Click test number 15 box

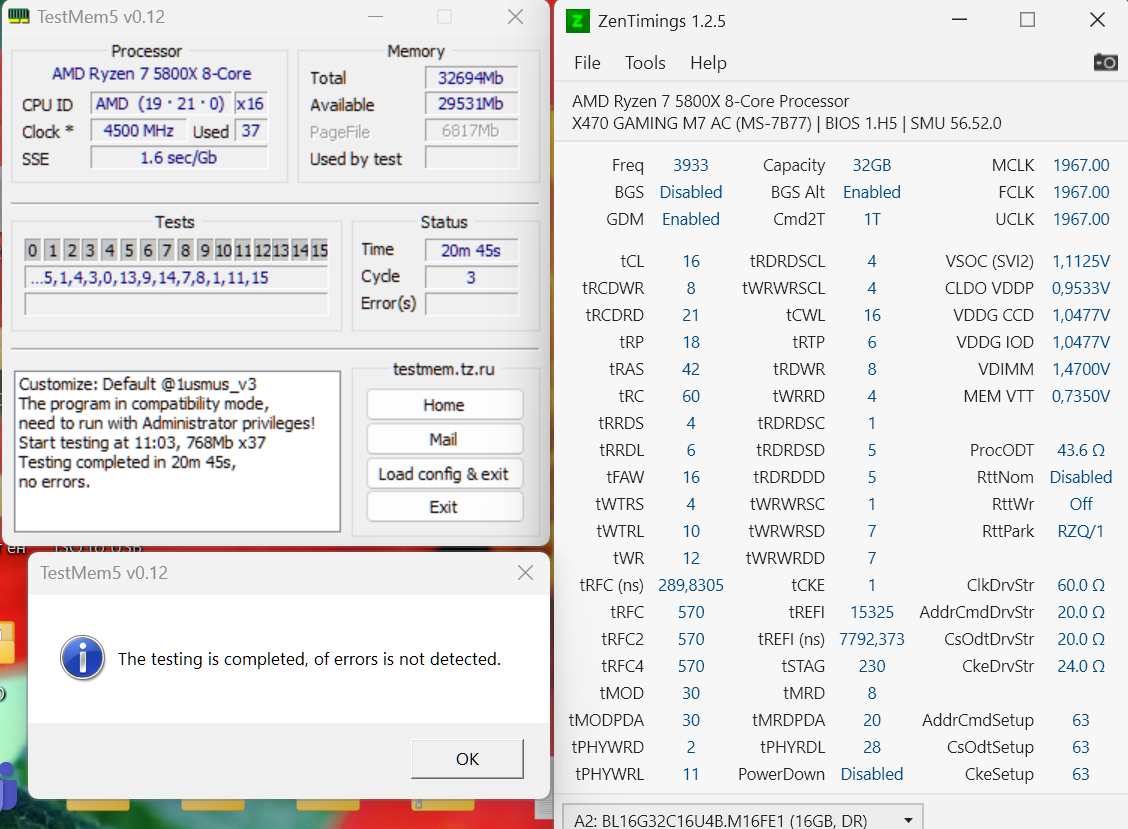click(x=320, y=250)
